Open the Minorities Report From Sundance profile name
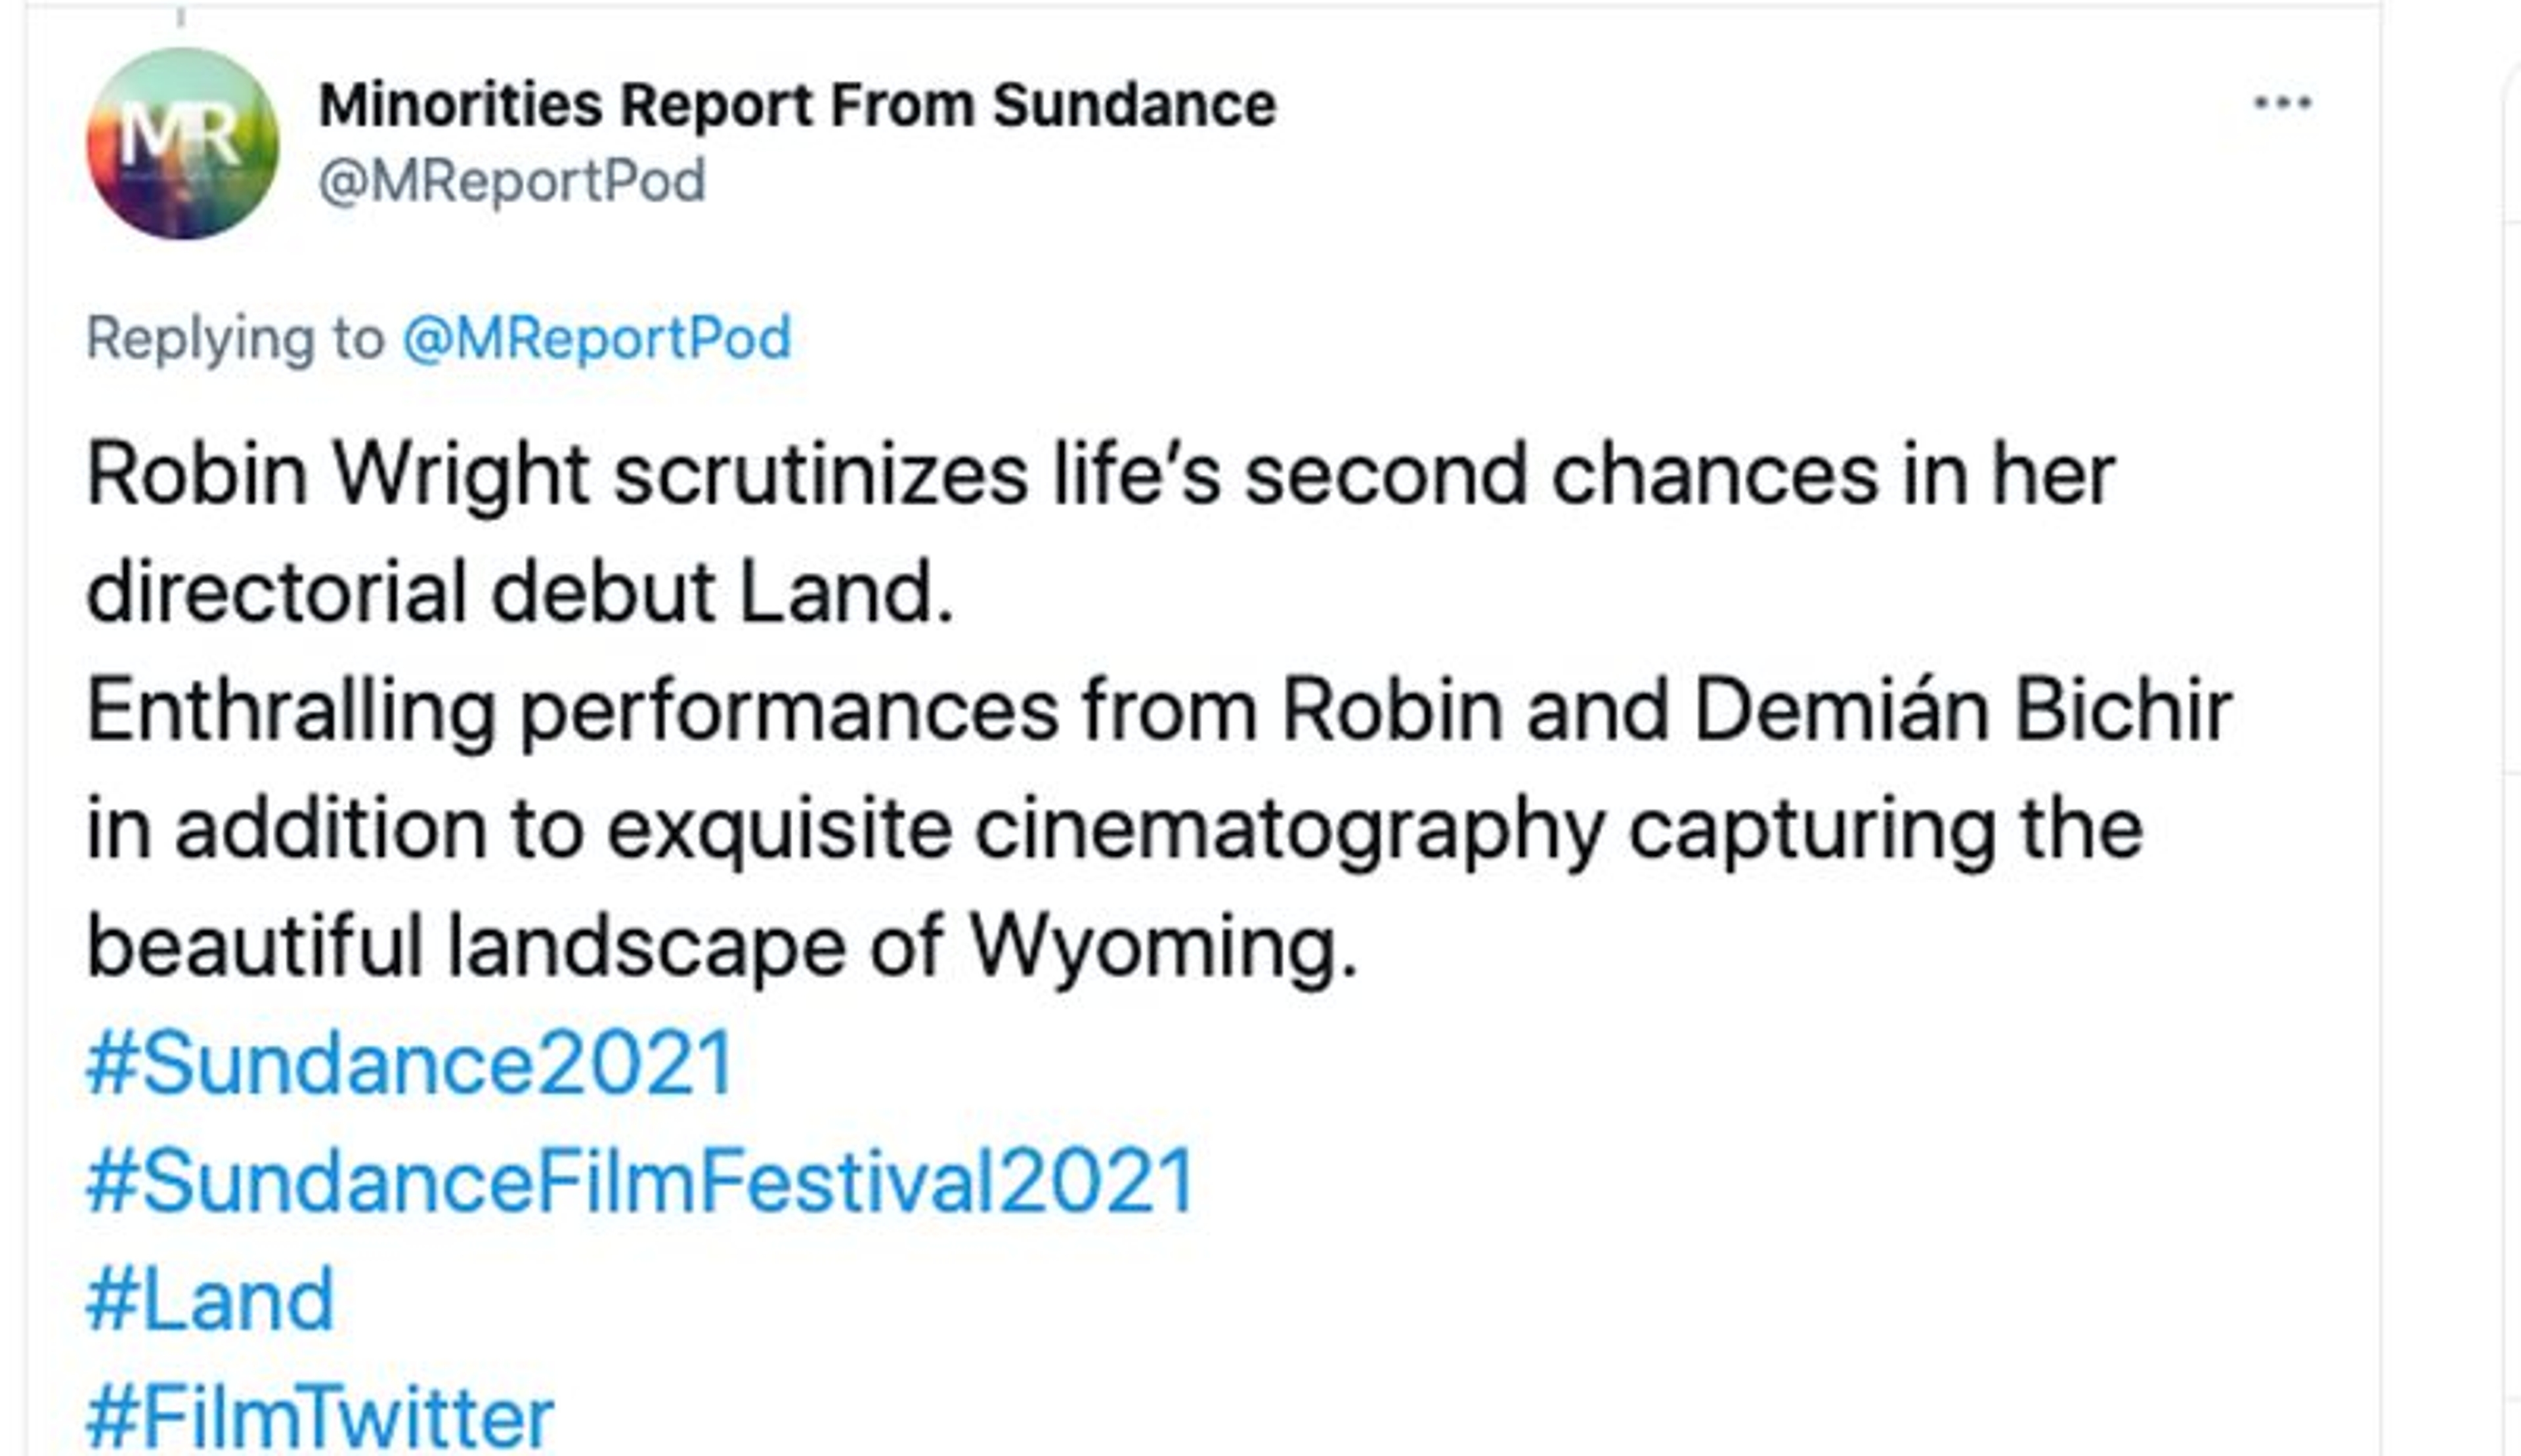 click(797, 105)
